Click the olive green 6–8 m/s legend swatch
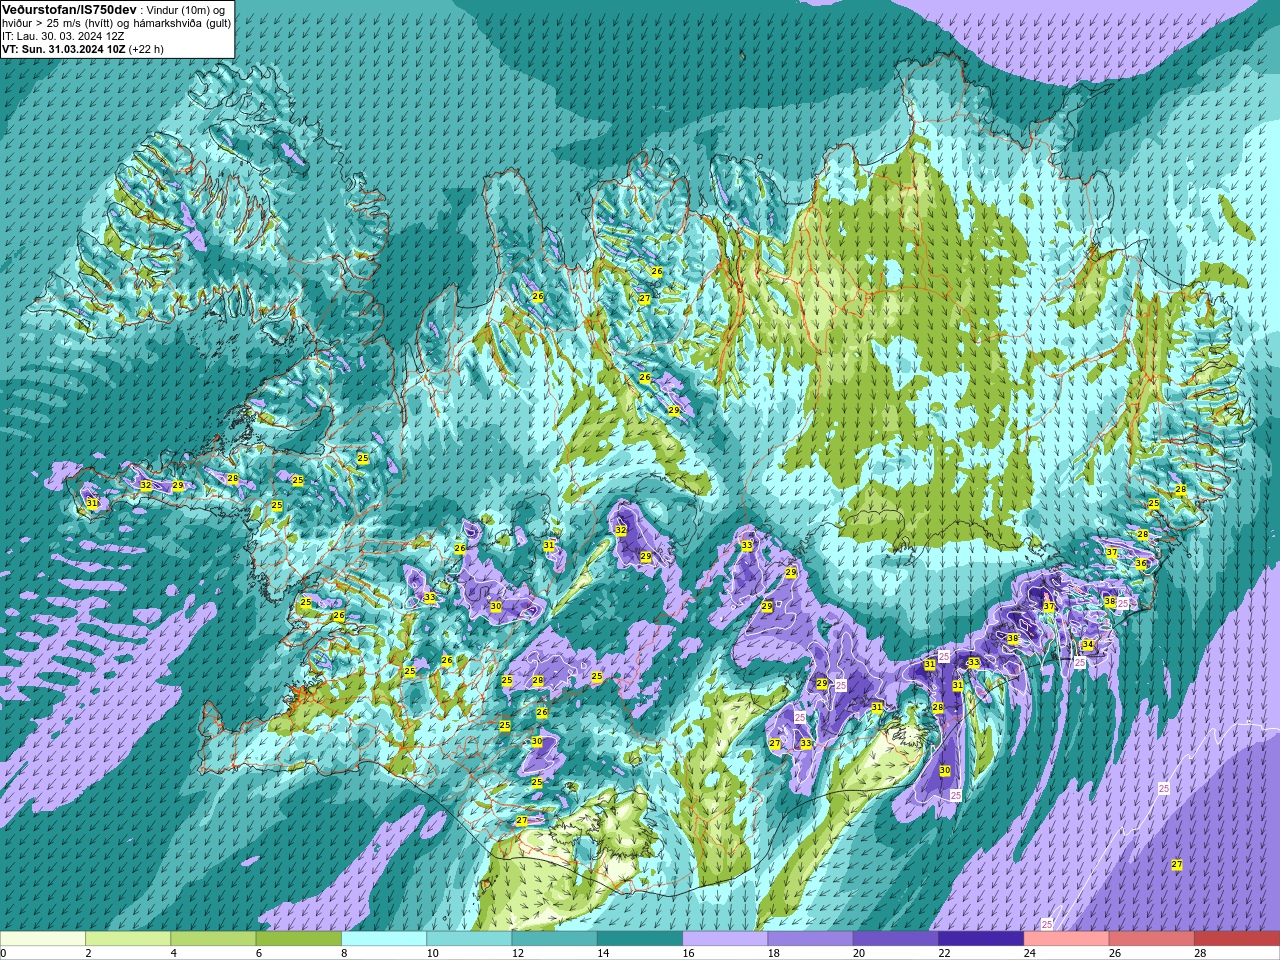The height and width of the screenshot is (960, 1280). click(x=298, y=939)
